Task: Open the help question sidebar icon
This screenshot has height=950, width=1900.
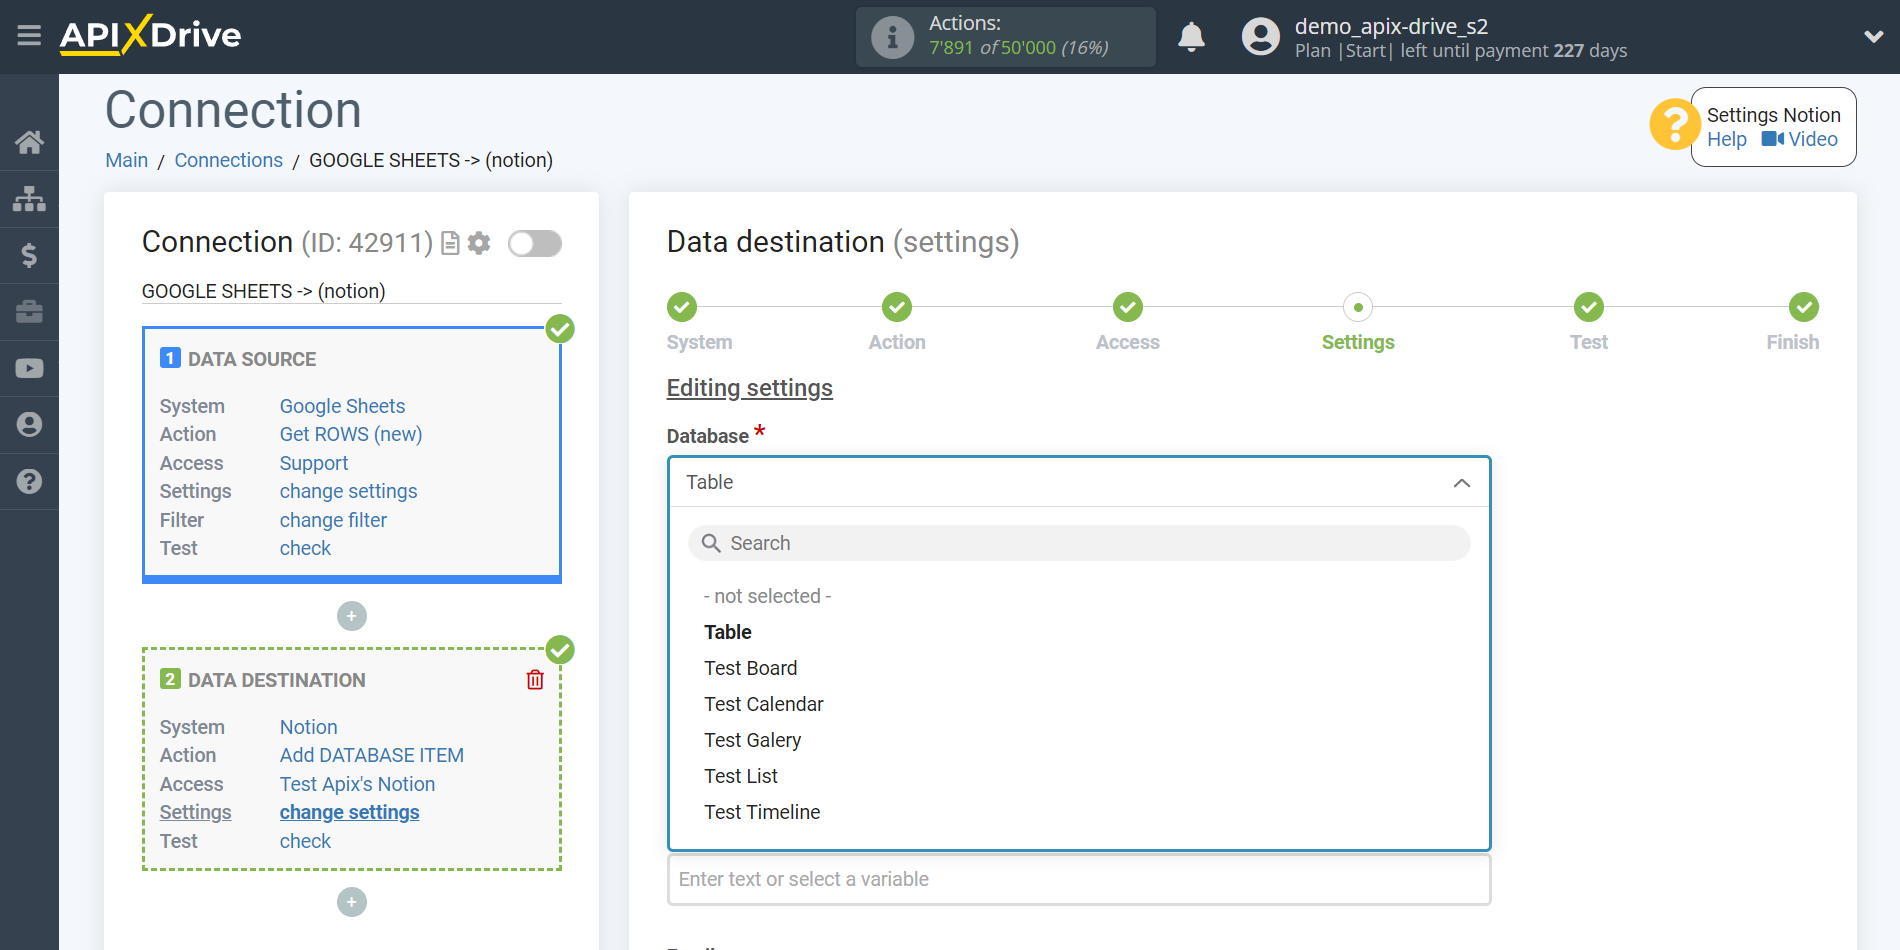Action: click(29, 481)
